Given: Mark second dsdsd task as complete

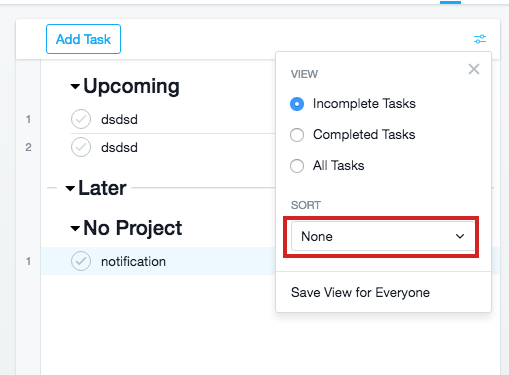Looking at the screenshot, I should click(81, 147).
